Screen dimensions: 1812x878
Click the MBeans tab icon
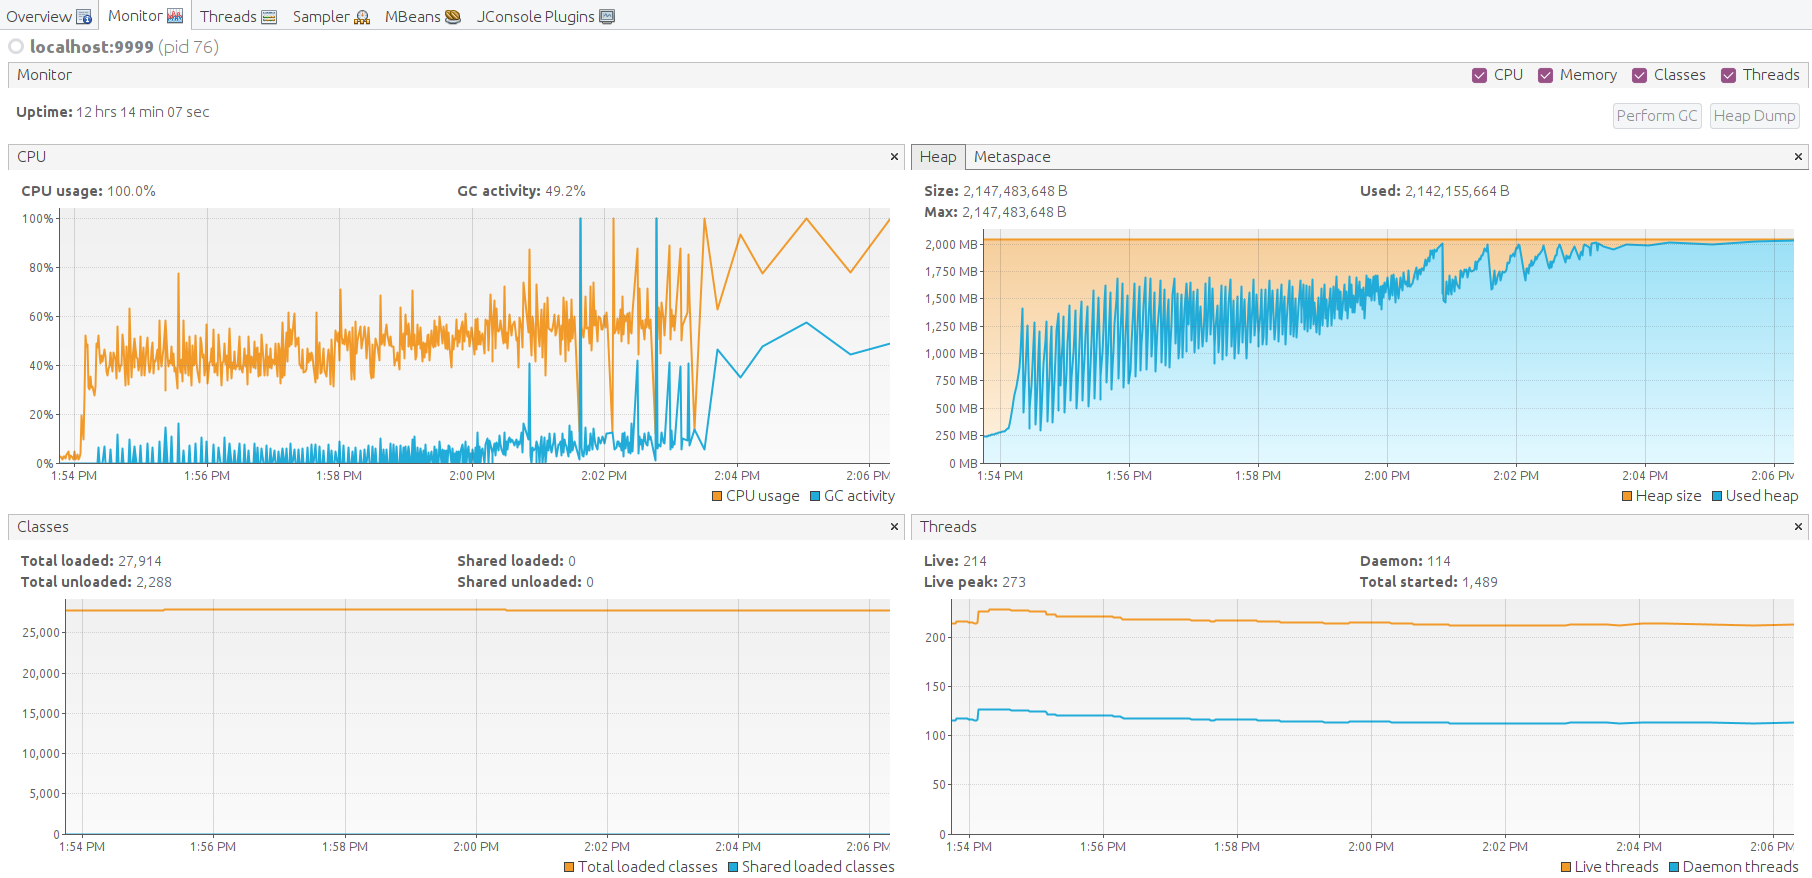pos(453,17)
